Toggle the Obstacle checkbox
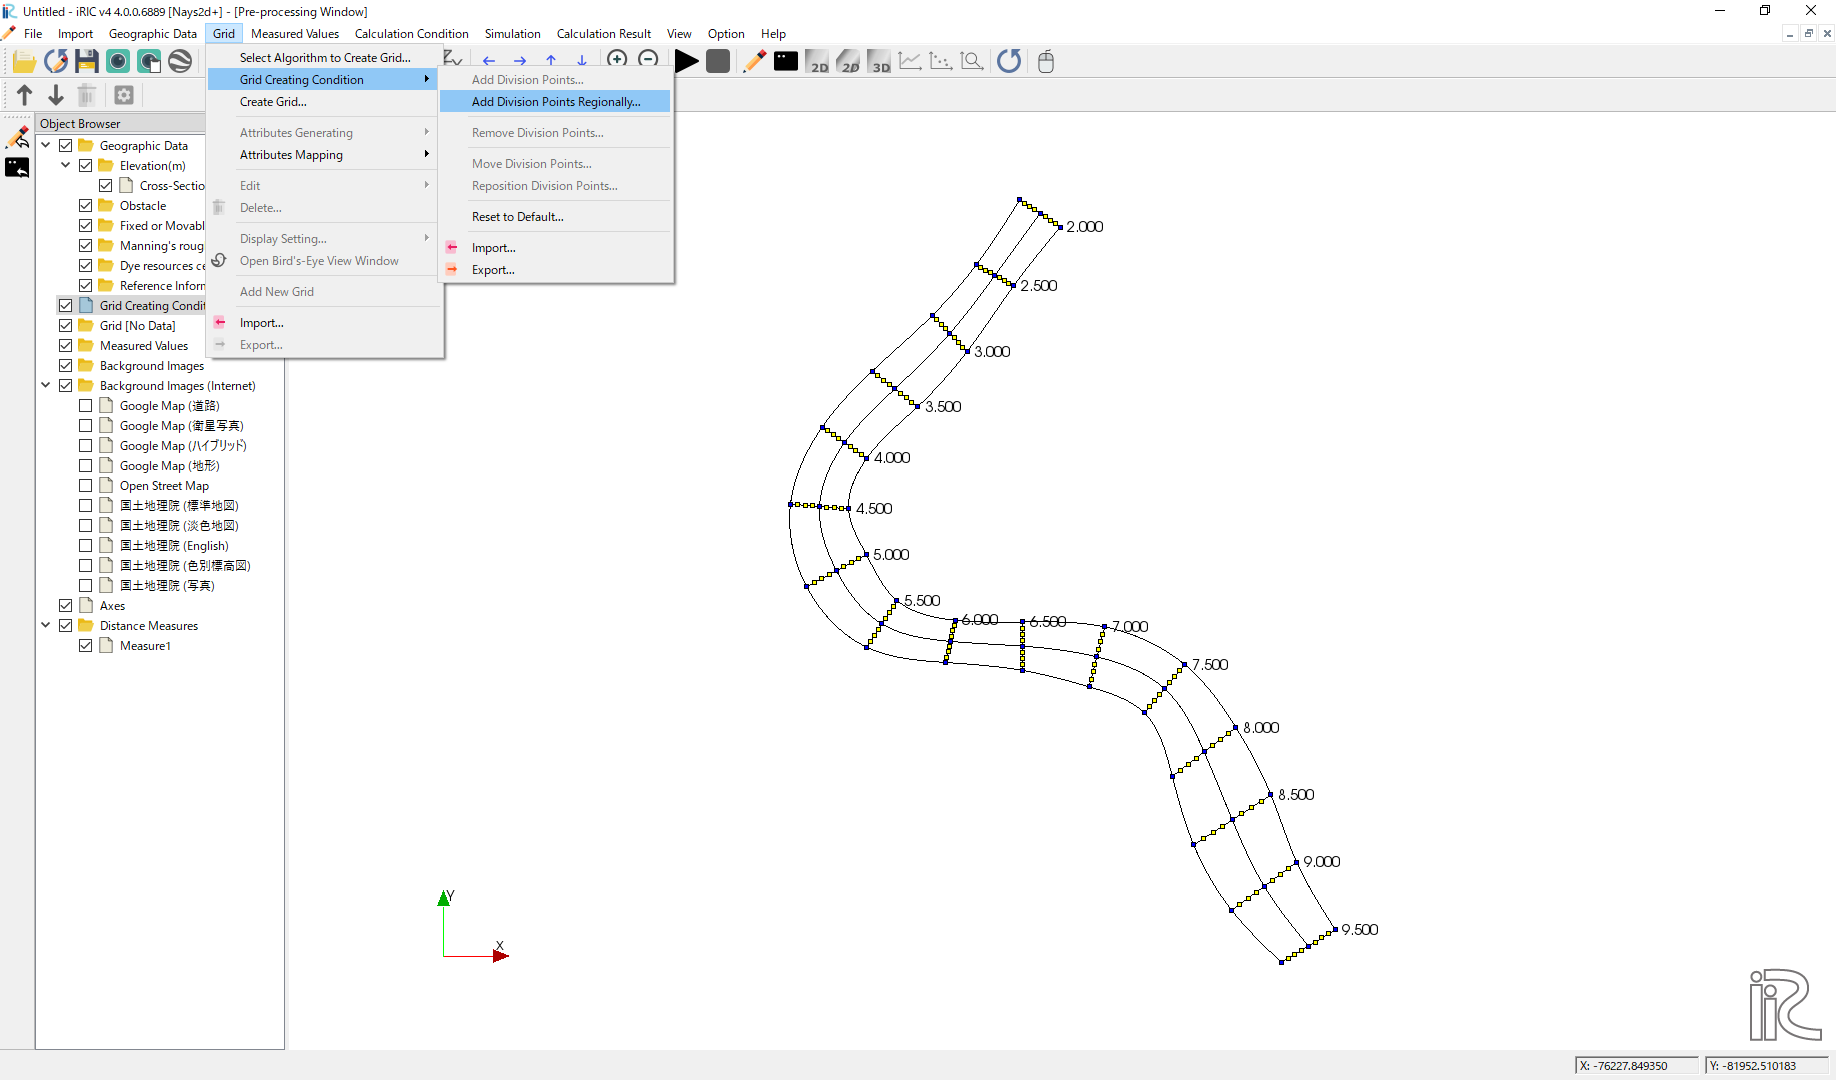 tap(86, 206)
